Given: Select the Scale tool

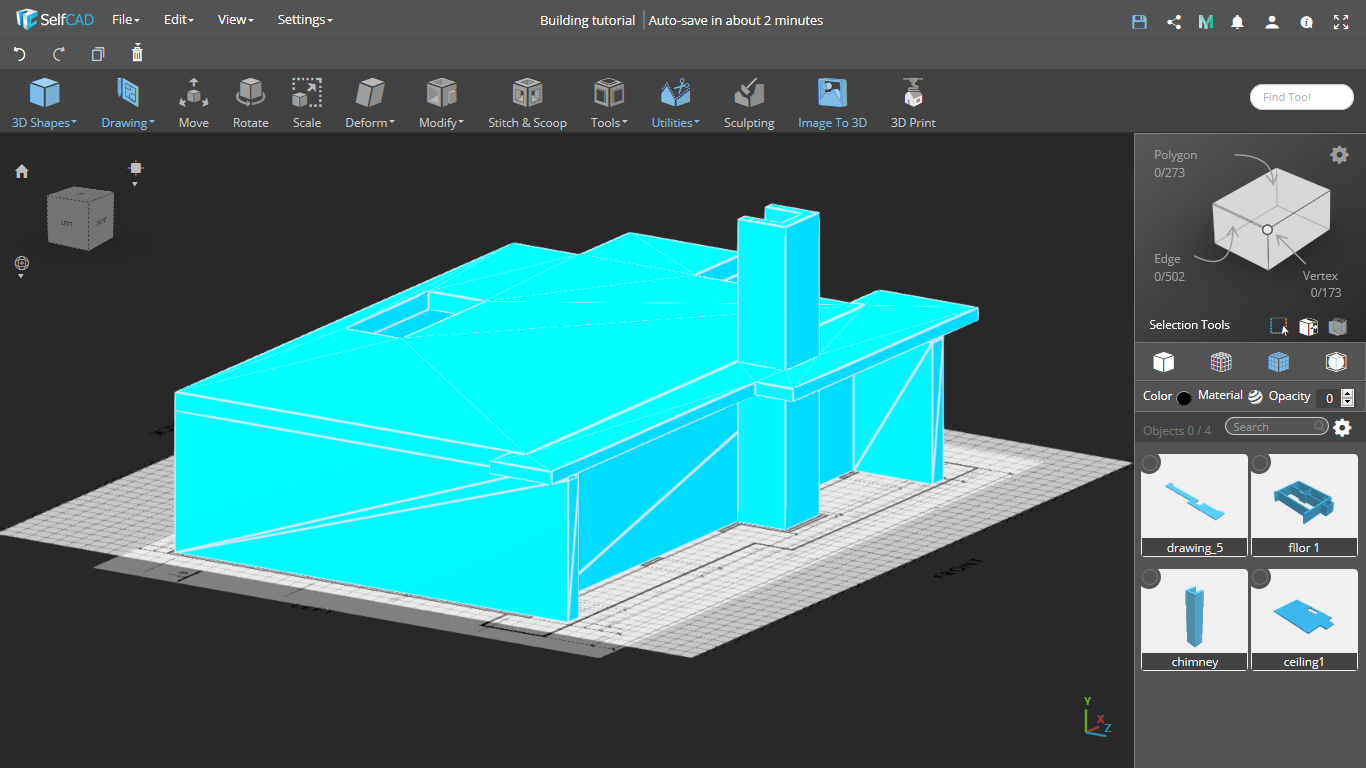Looking at the screenshot, I should pyautogui.click(x=307, y=103).
